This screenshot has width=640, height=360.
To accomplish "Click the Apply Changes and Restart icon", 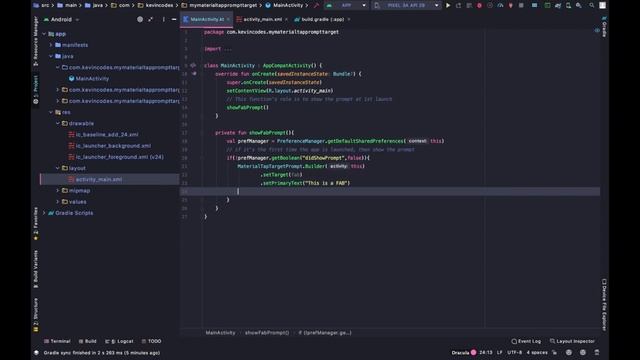I will point(458,5).
